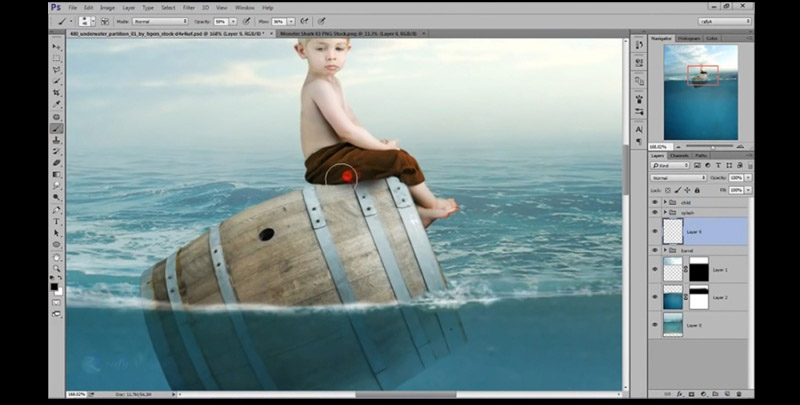Select the Hand tool

pyautogui.click(x=57, y=258)
